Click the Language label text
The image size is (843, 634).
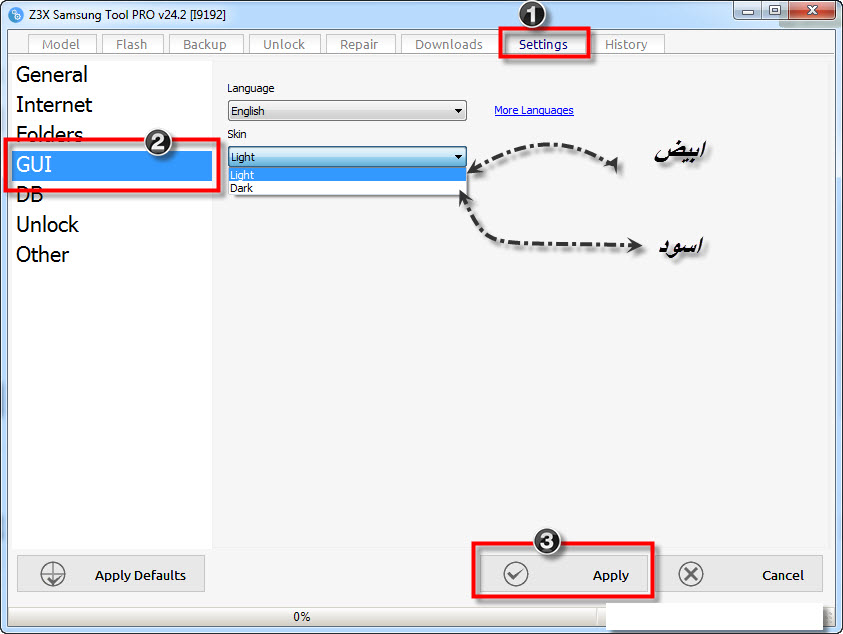coord(251,88)
